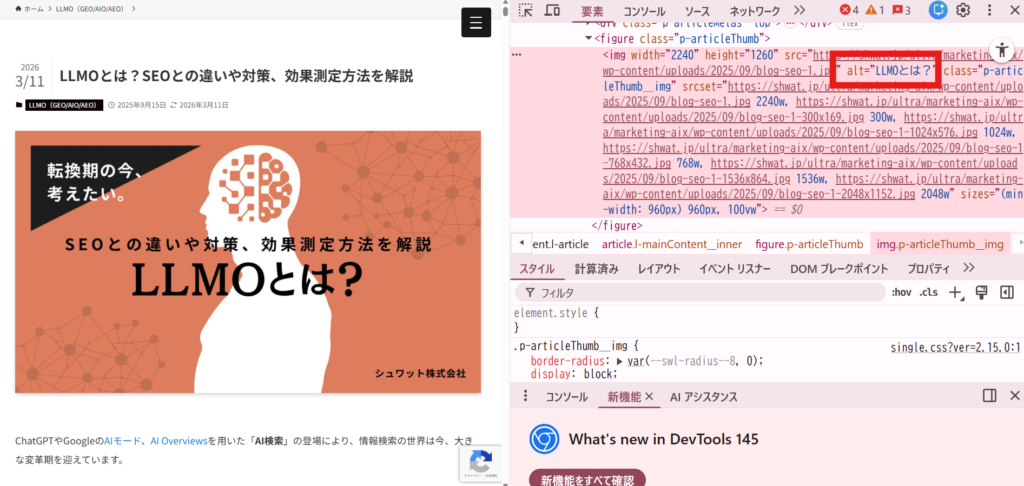Open the 計算済み pane tab

[x=596, y=268]
